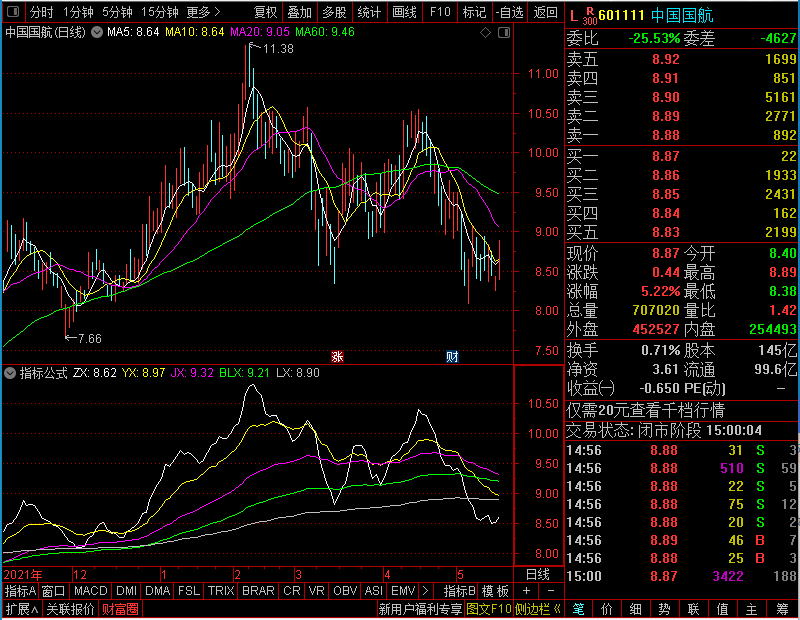Toggle 复权 price adjustment
Screen dimensions: 800x620
click(265, 12)
